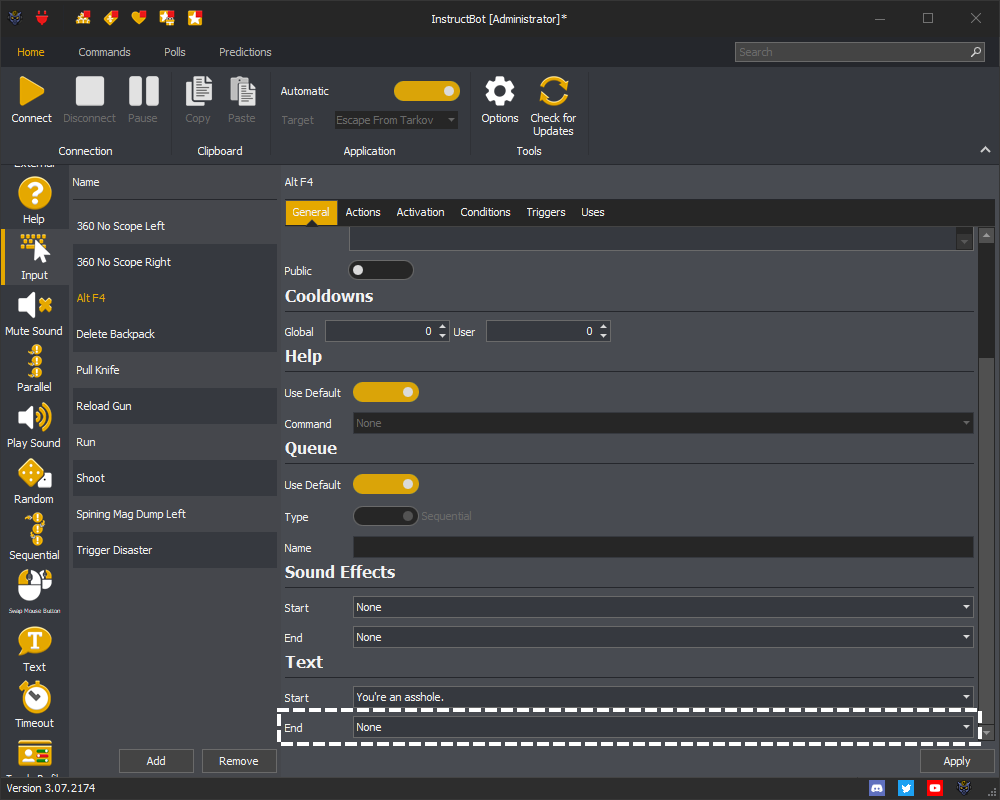Viewport: 1000px width, 800px height.
Task: Open the Uses tab
Action: pos(592,212)
